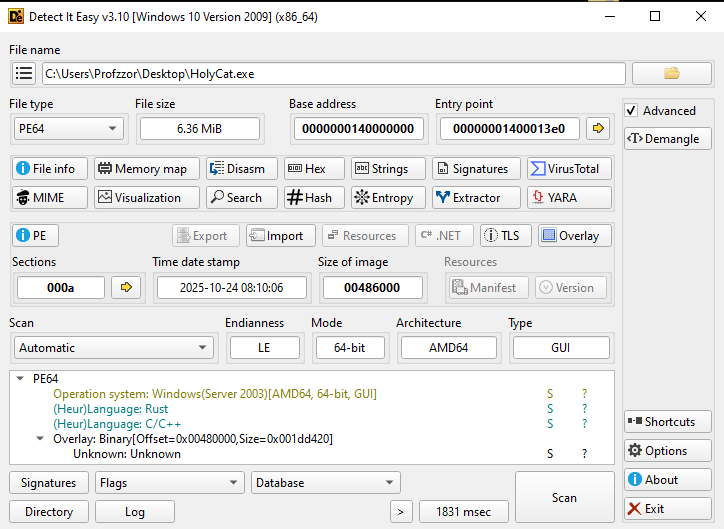Open the Demangle tool
This screenshot has height=529, width=724.
pos(668,138)
